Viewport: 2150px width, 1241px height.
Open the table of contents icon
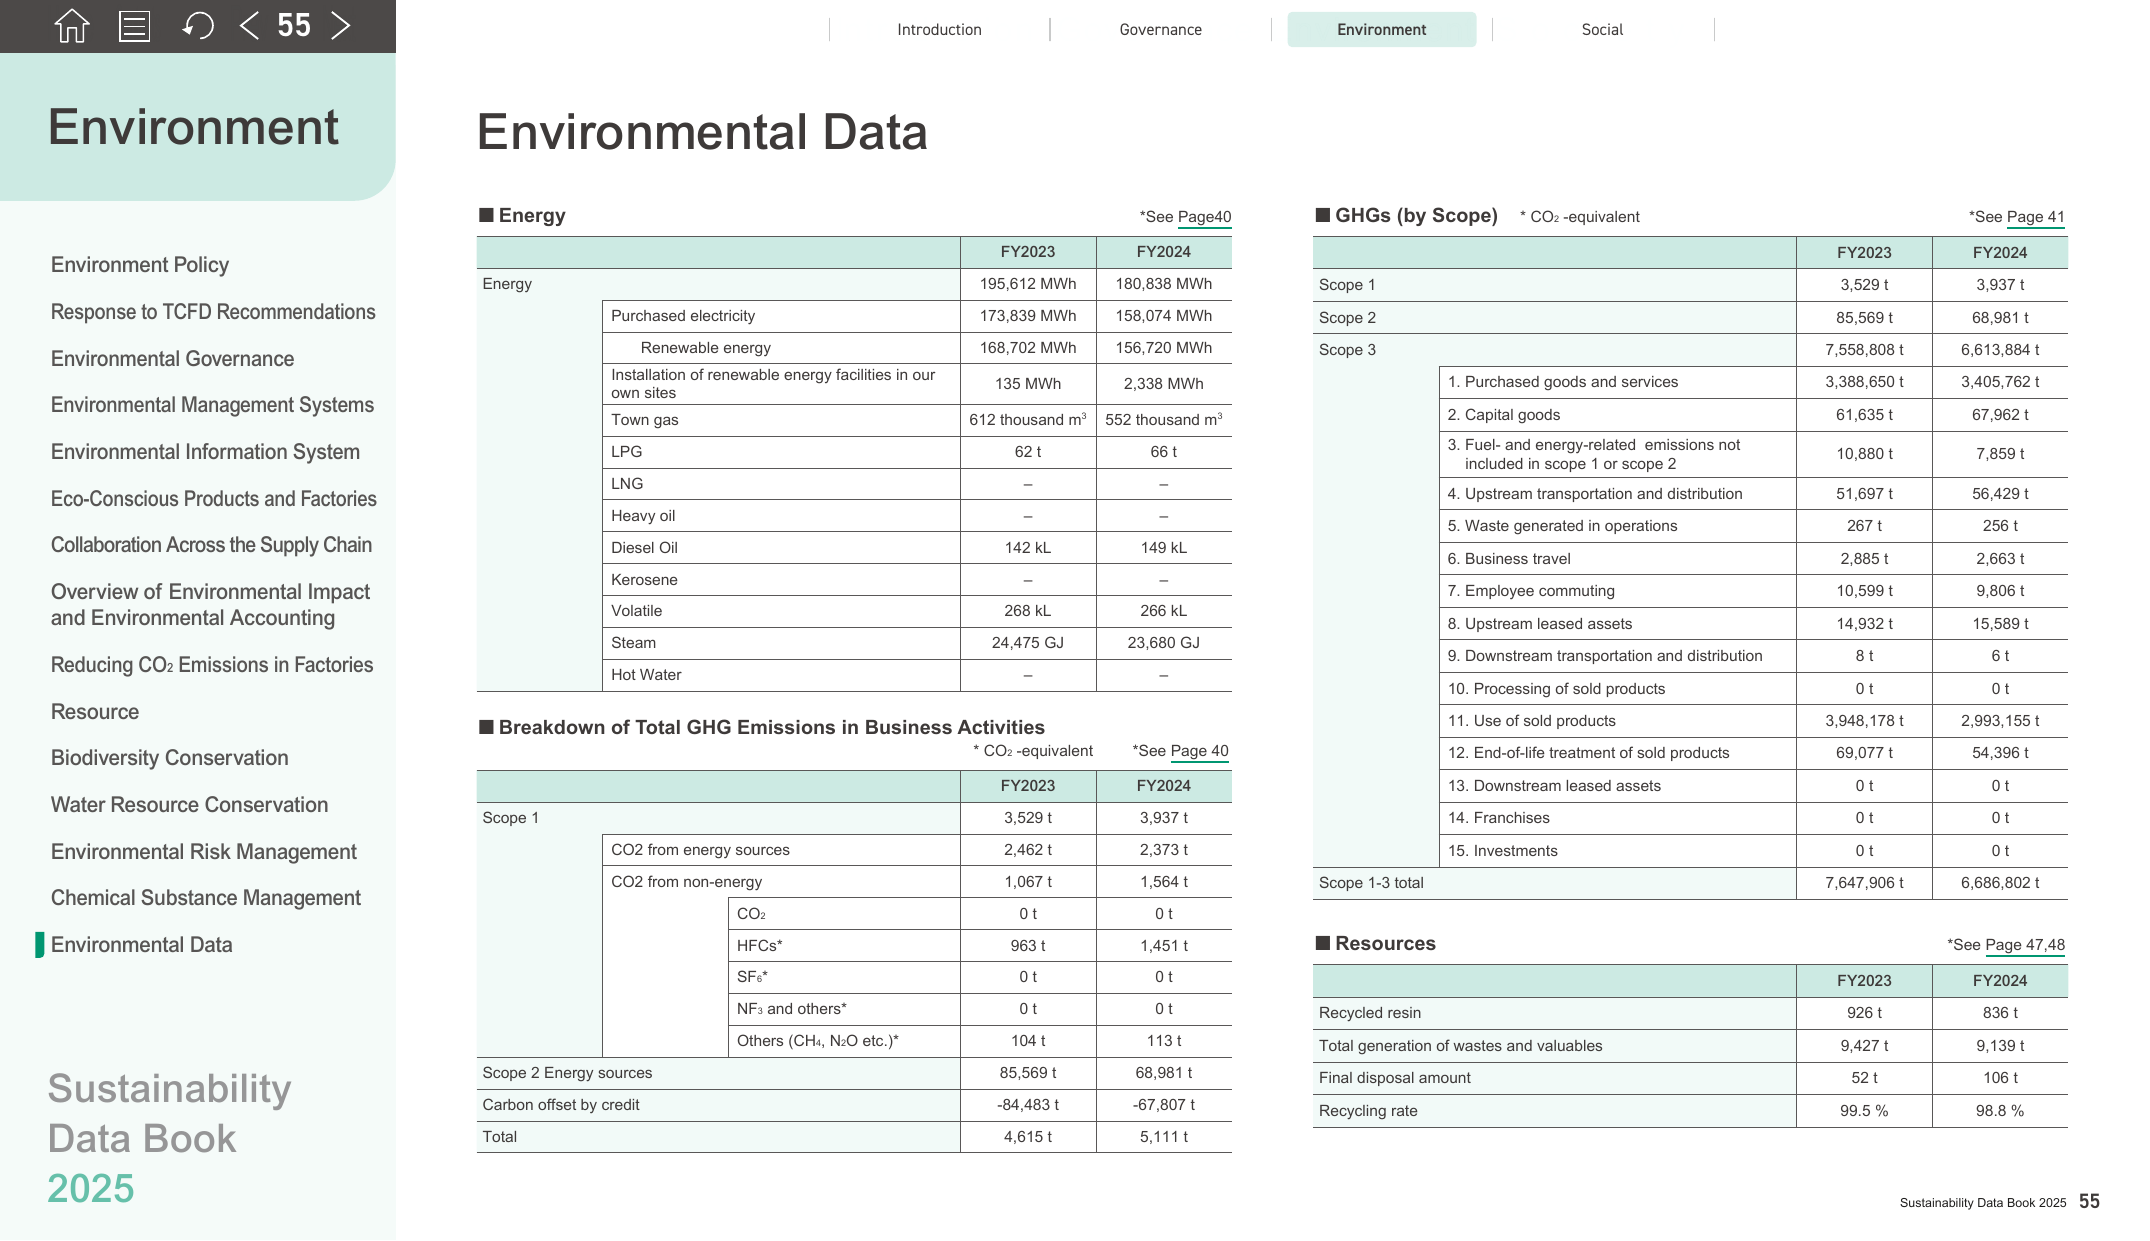(x=134, y=26)
